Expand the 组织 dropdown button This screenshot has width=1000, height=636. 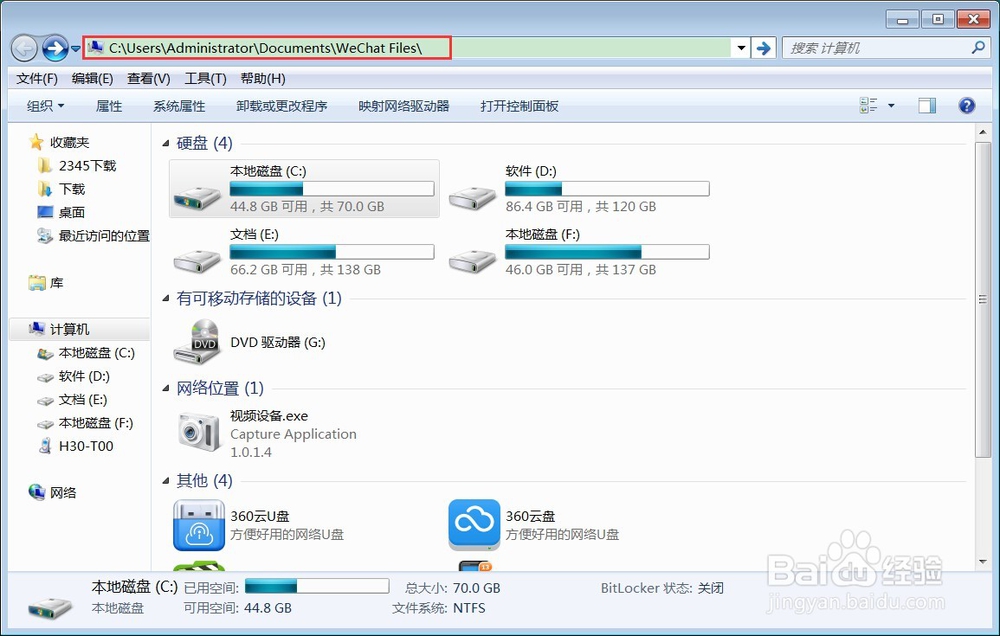[45, 106]
